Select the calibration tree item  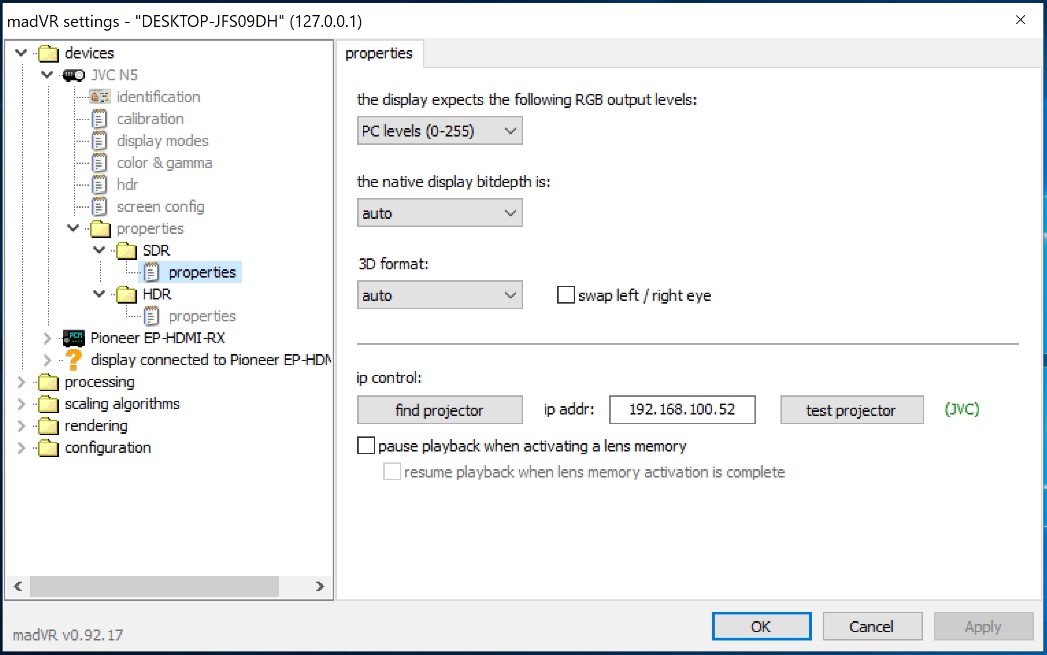coord(150,119)
